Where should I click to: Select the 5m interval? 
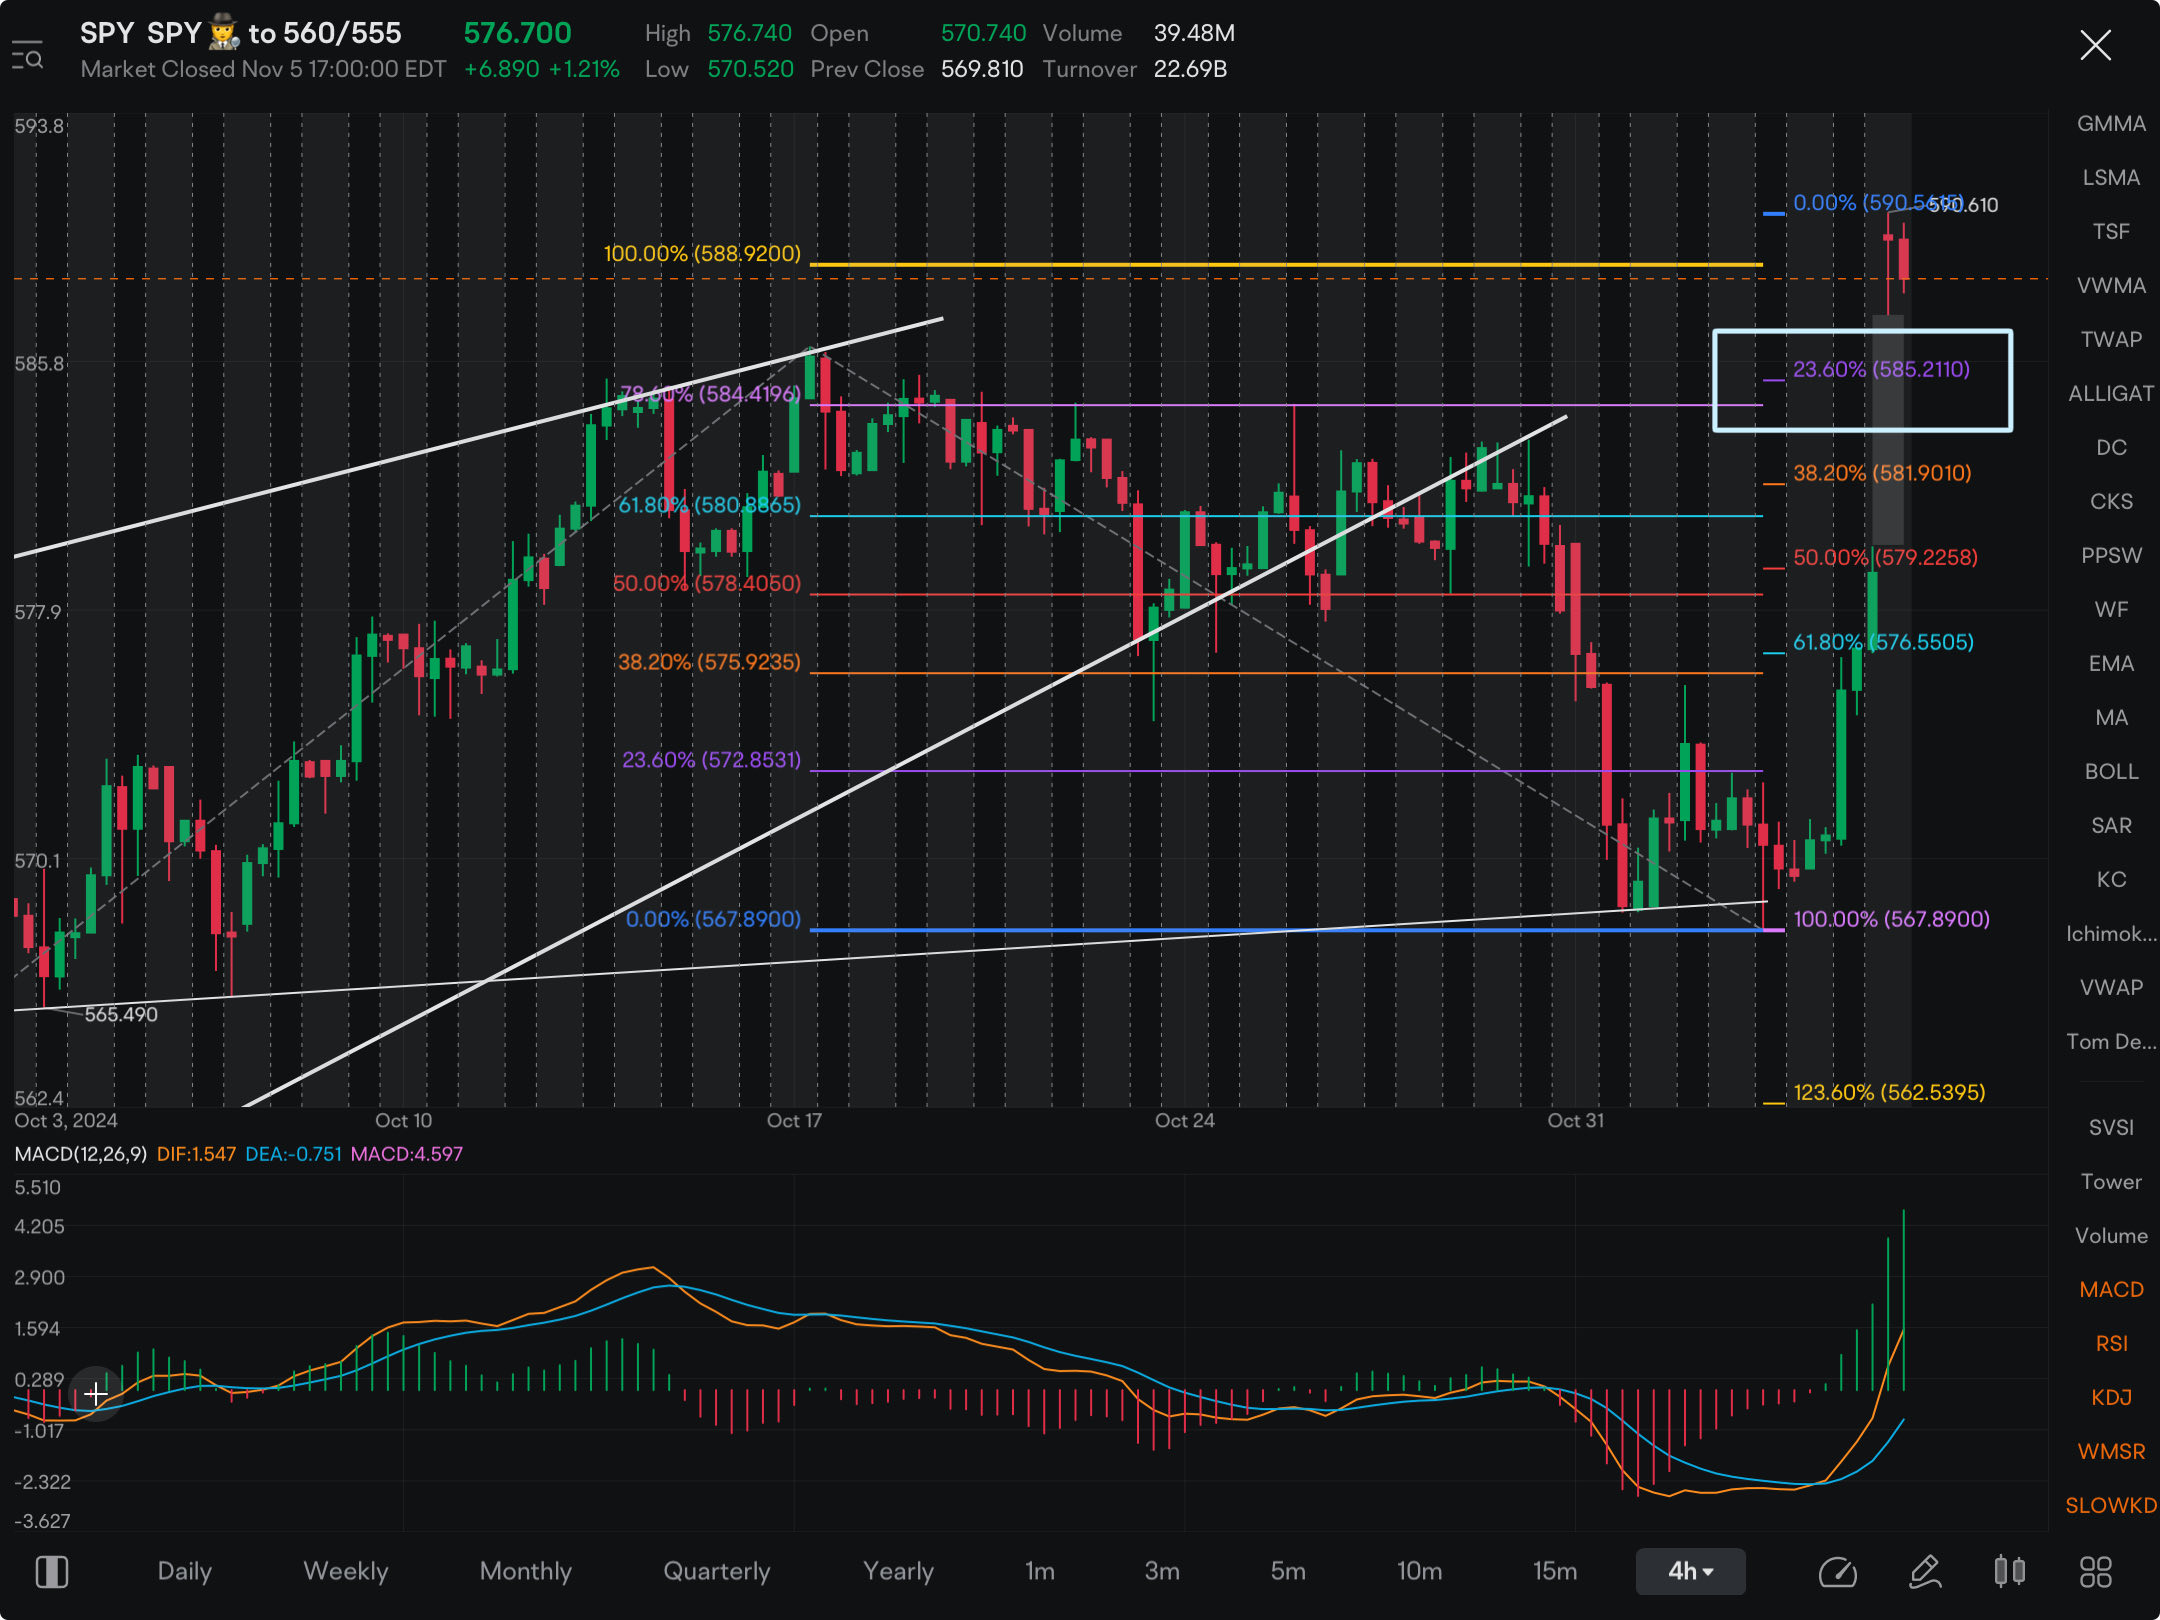[x=1288, y=1571]
